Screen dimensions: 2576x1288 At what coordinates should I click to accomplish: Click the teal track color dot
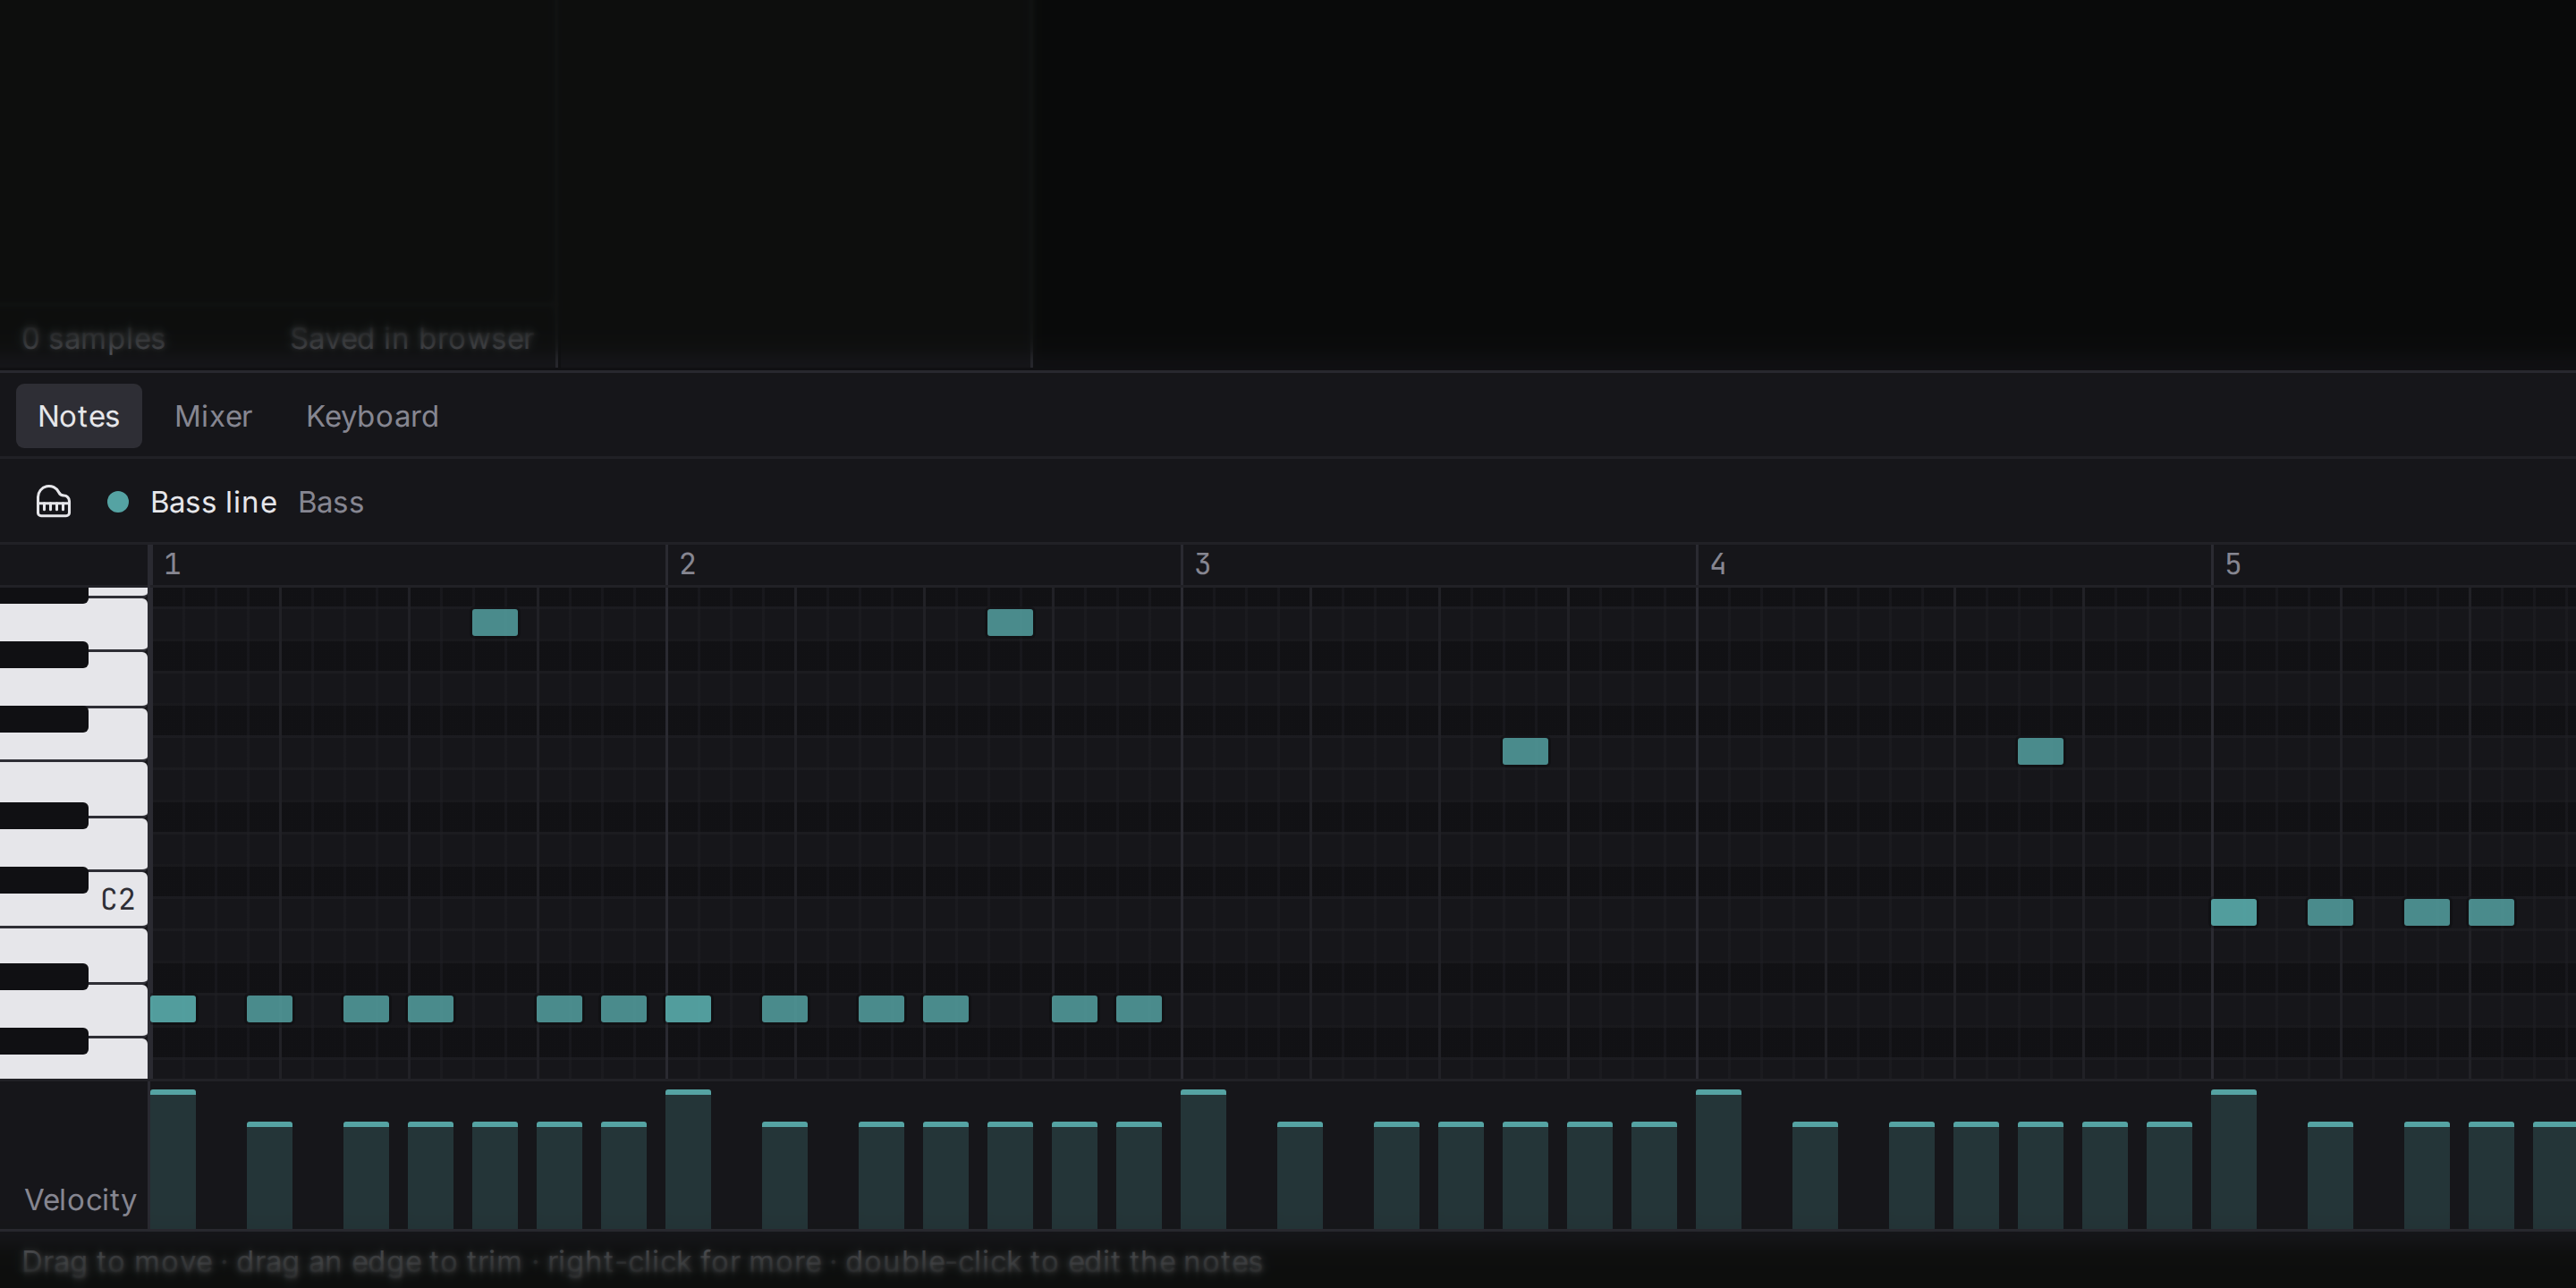[x=118, y=502]
